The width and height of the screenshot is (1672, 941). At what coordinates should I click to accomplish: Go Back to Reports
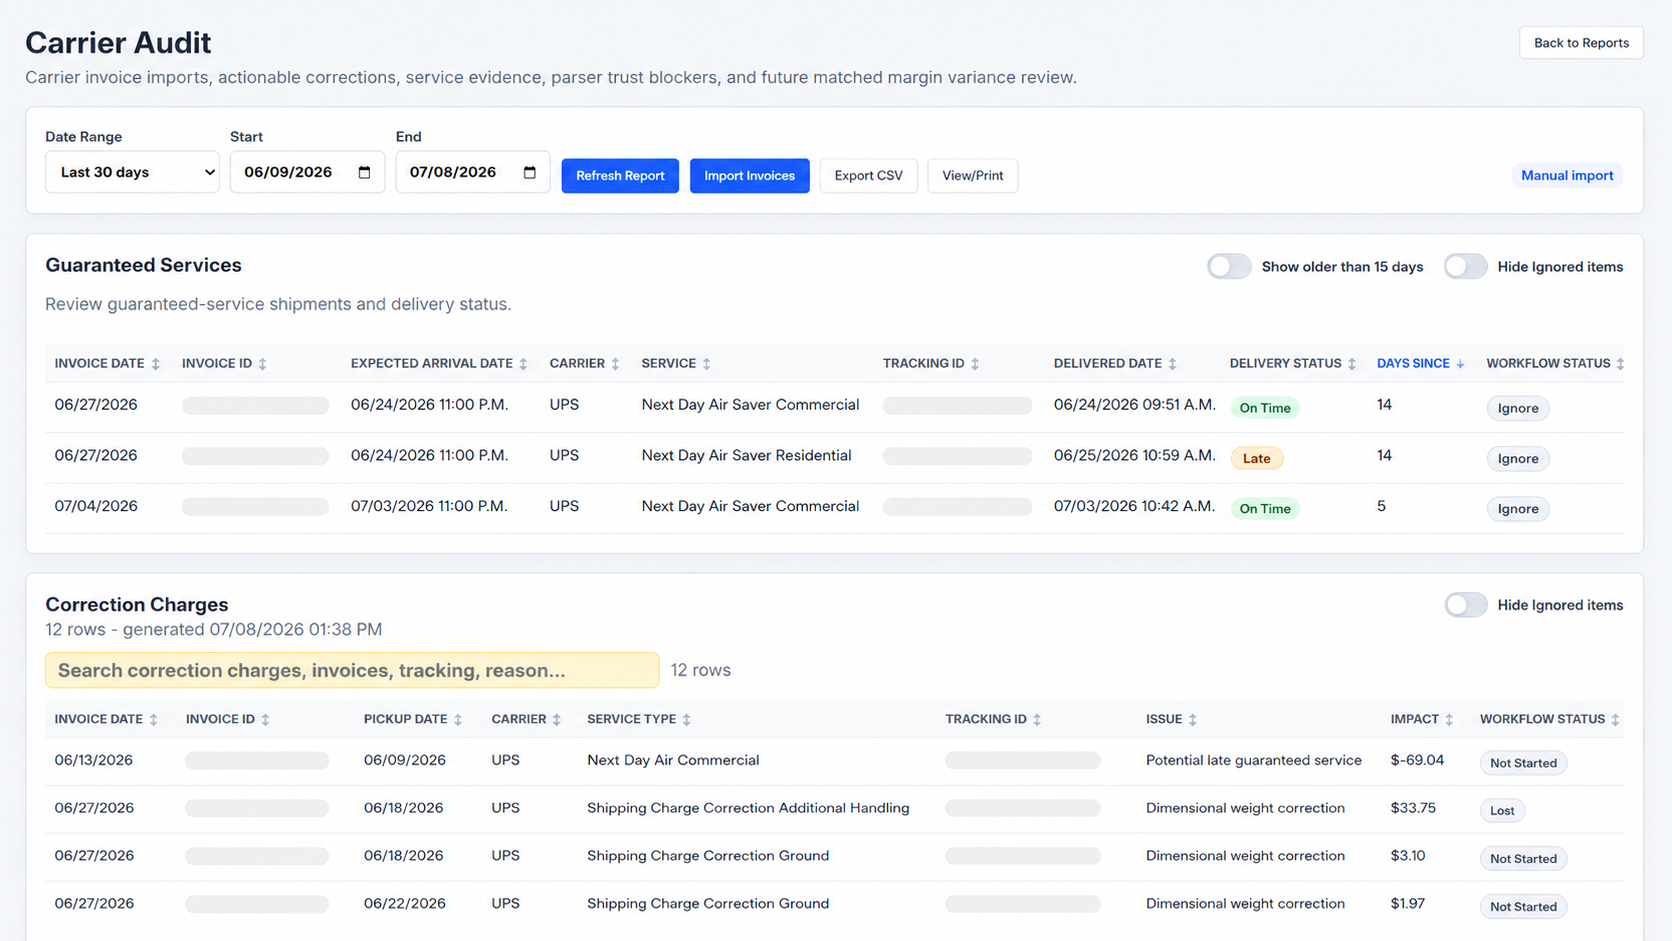pos(1581,43)
